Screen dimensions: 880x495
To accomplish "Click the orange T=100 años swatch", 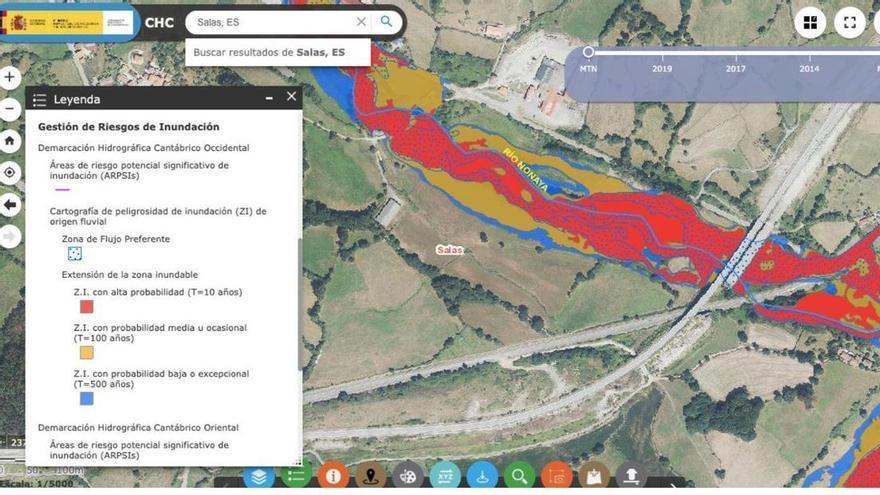I will (x=86, y=352).
